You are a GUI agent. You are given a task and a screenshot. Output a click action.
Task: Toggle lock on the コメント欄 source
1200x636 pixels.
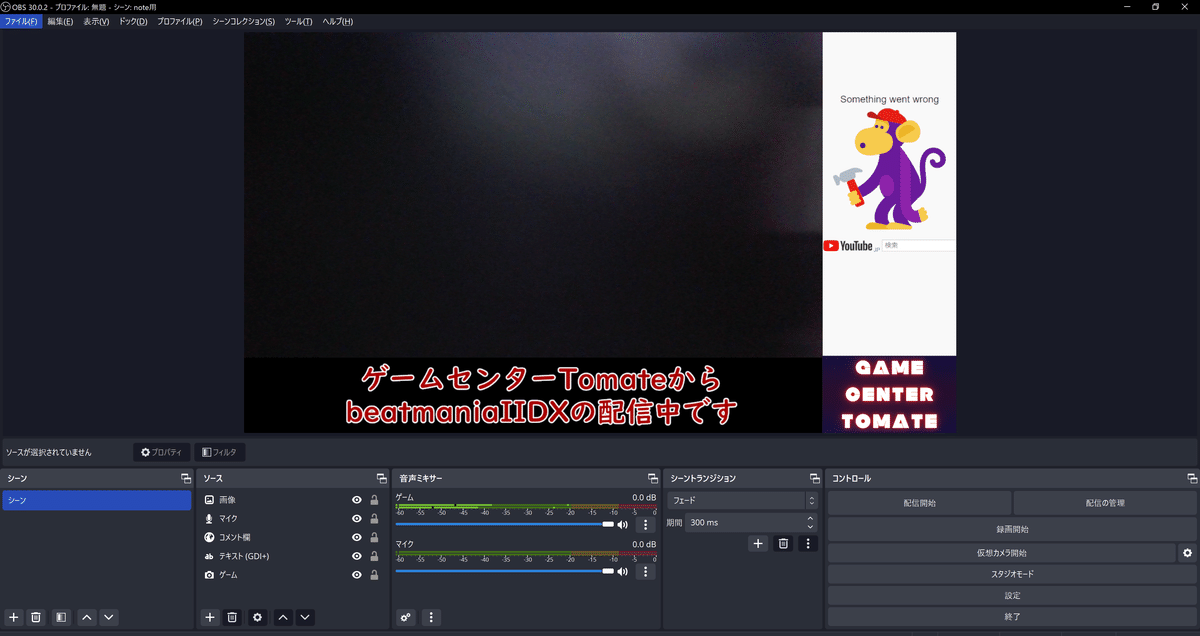(374, 537)
